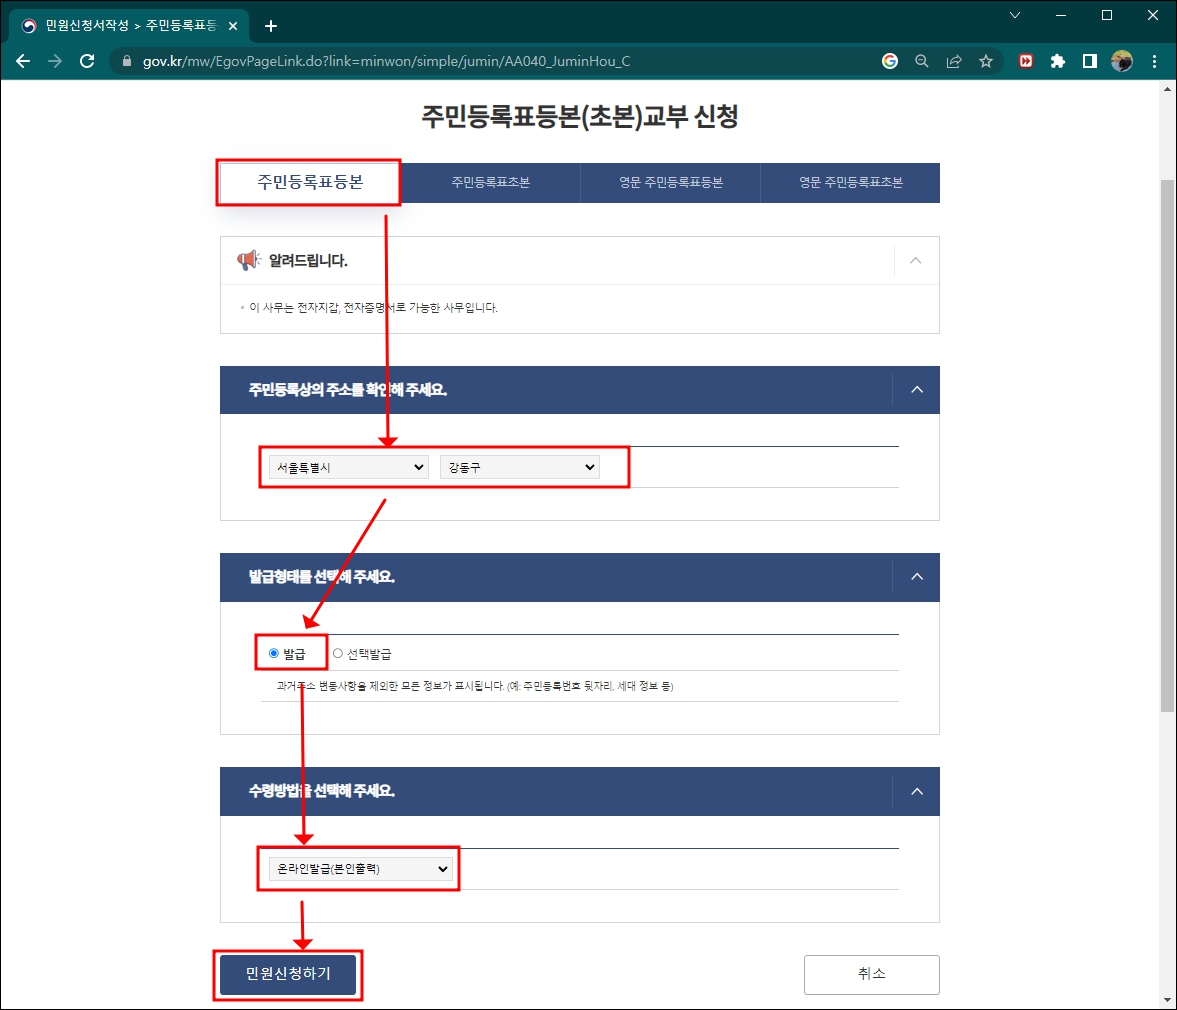Click the megaphone icon next to 알려드립니다
The image size is (1177, 1010).
tap(250, 260)
